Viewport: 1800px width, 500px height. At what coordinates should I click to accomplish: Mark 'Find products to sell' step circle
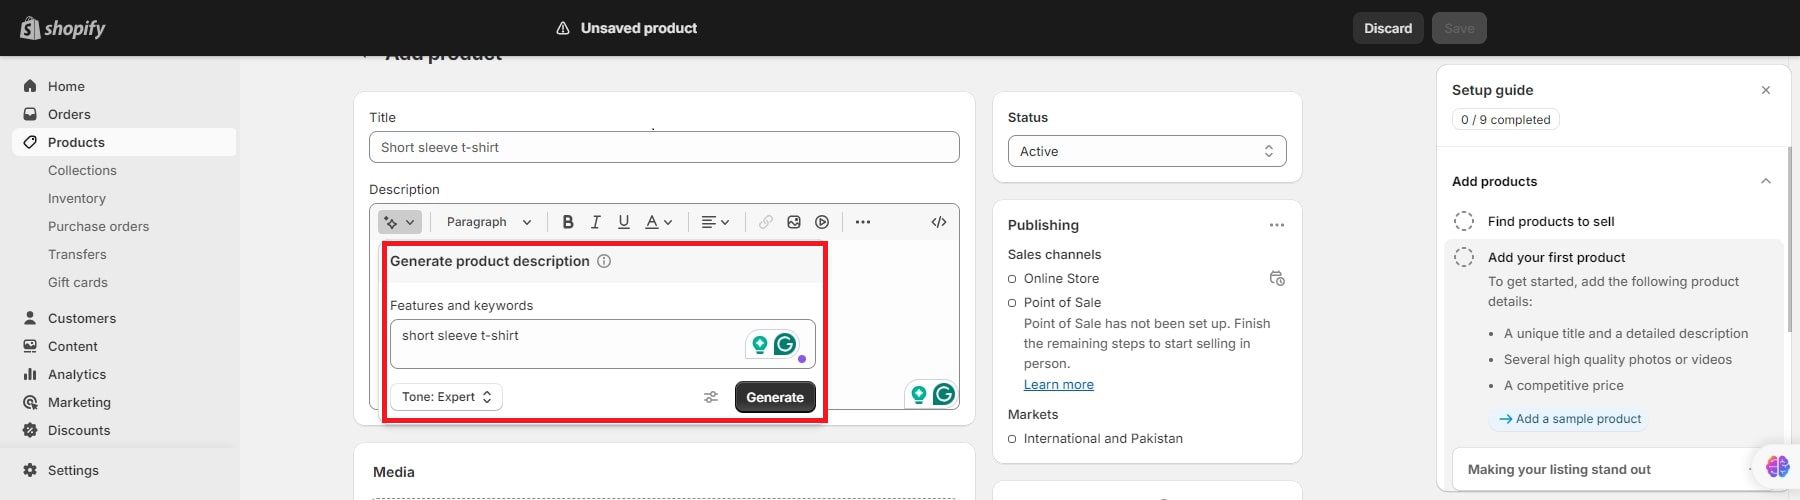click(1464, 221)
